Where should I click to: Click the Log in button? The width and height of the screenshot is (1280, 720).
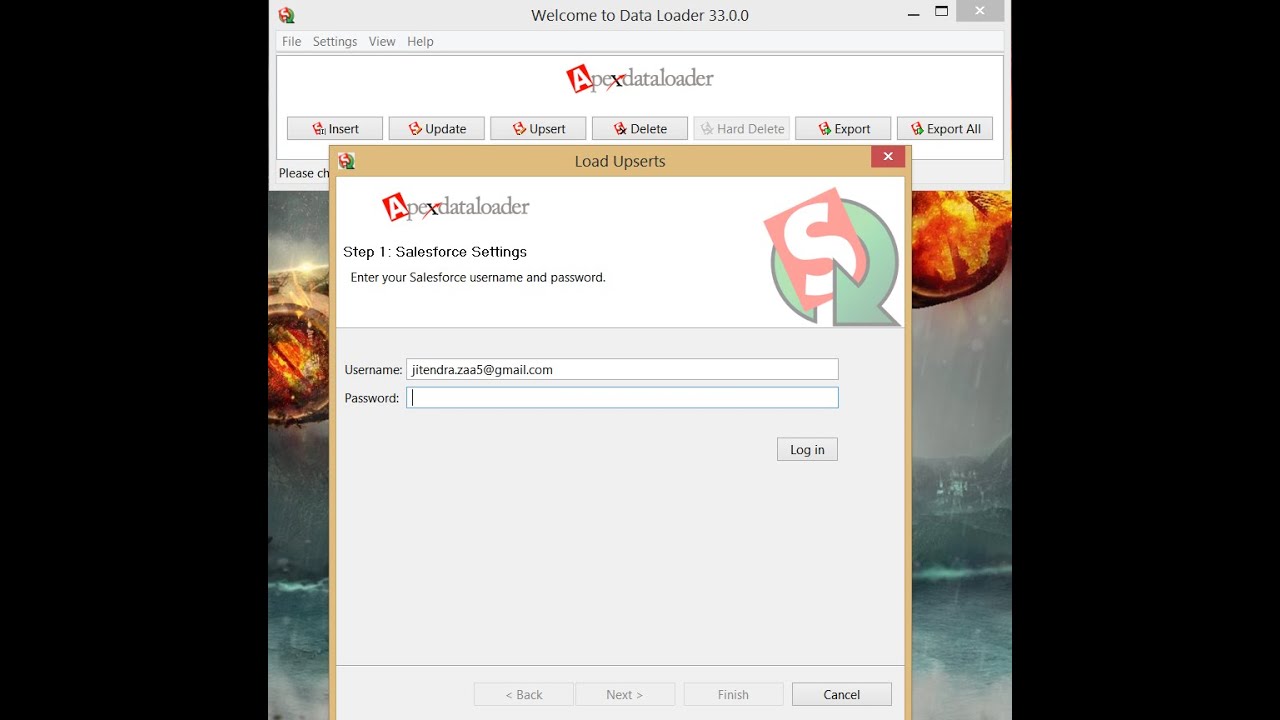tap(807, 449)
